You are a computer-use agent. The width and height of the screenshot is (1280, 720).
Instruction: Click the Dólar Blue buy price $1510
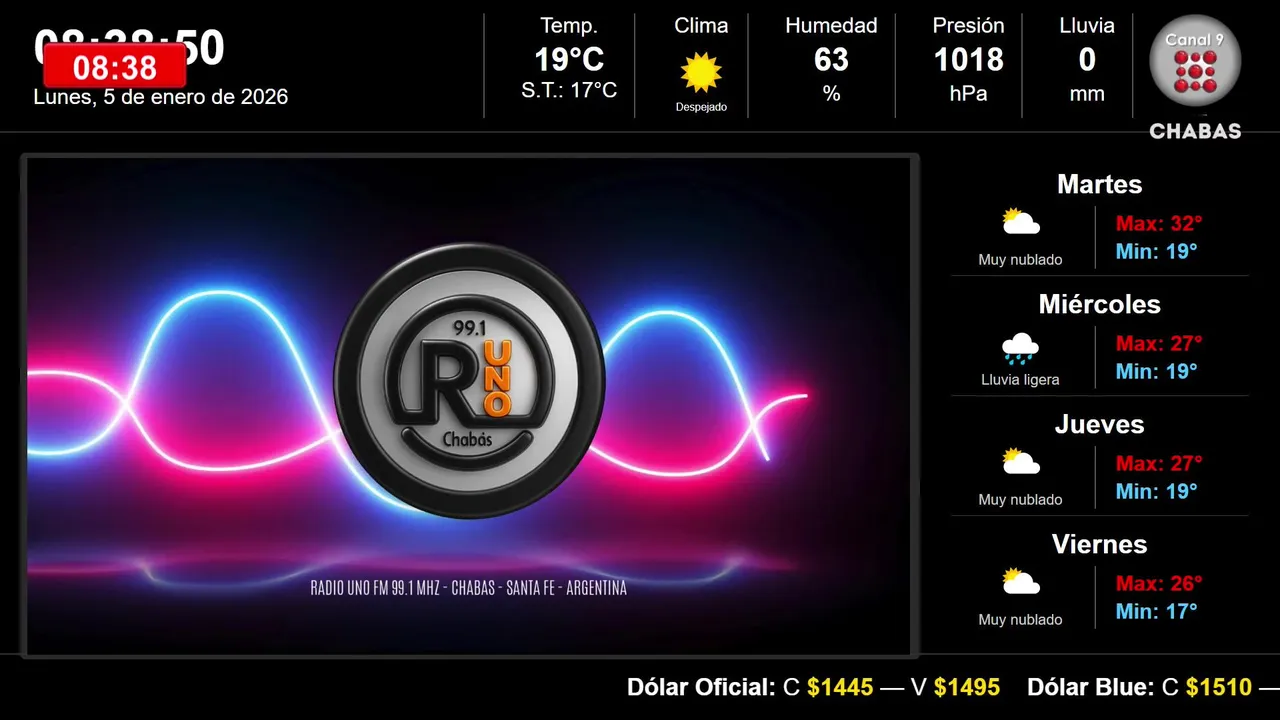tap(1219, 687)
